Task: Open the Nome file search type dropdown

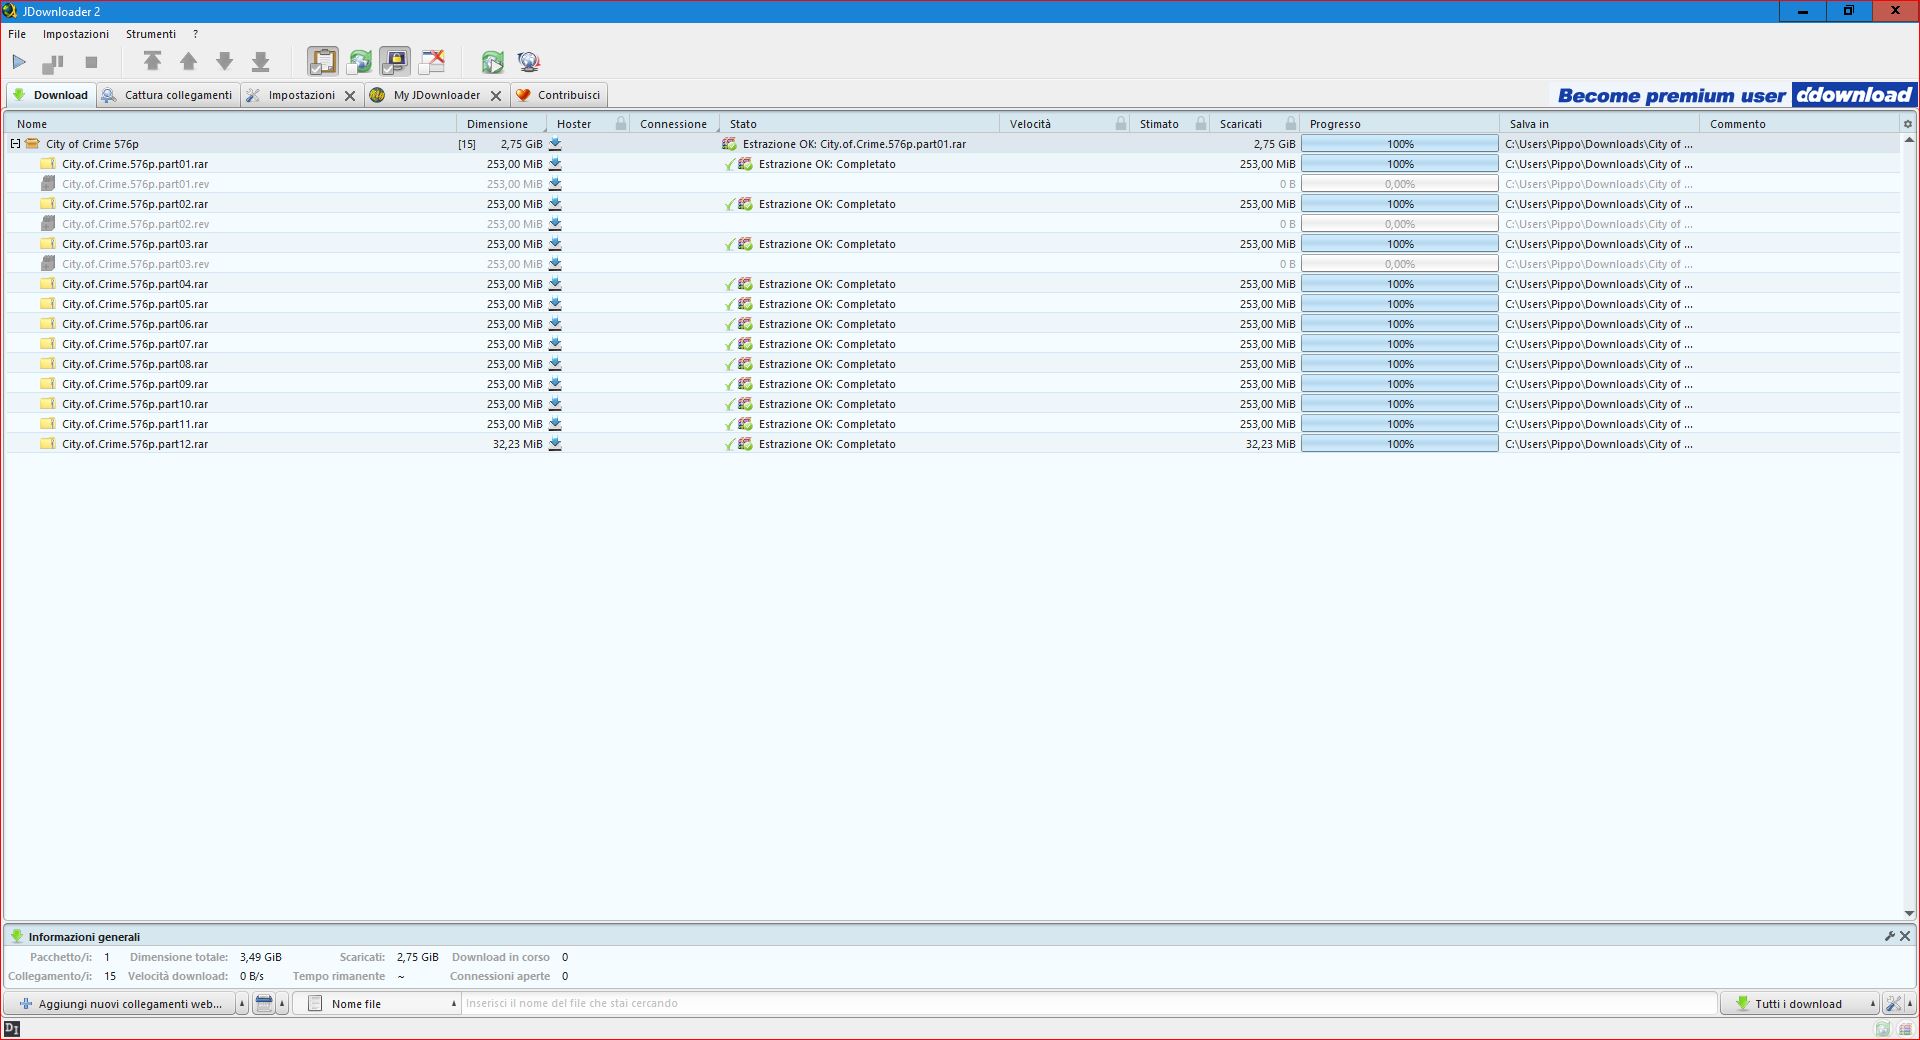Action: (x=377, y=1004)
